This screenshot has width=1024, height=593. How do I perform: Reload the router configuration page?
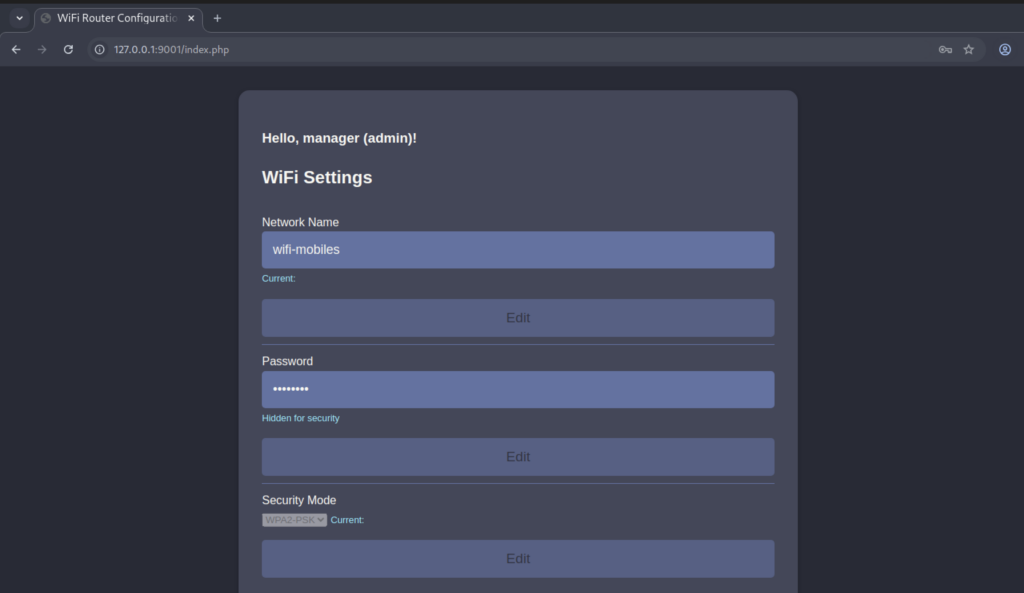(x=68, y=49)
